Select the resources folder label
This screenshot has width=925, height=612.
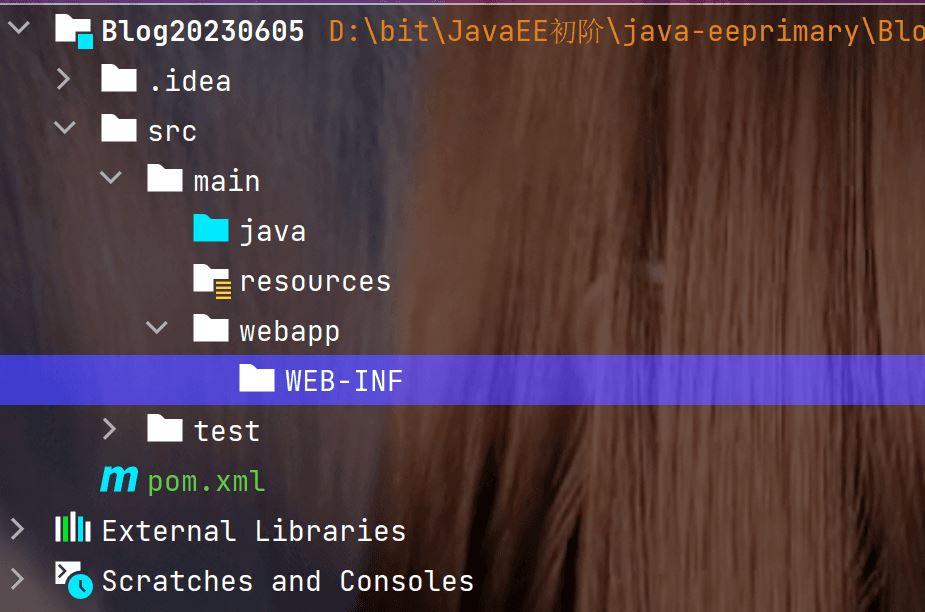pos(315,281)
